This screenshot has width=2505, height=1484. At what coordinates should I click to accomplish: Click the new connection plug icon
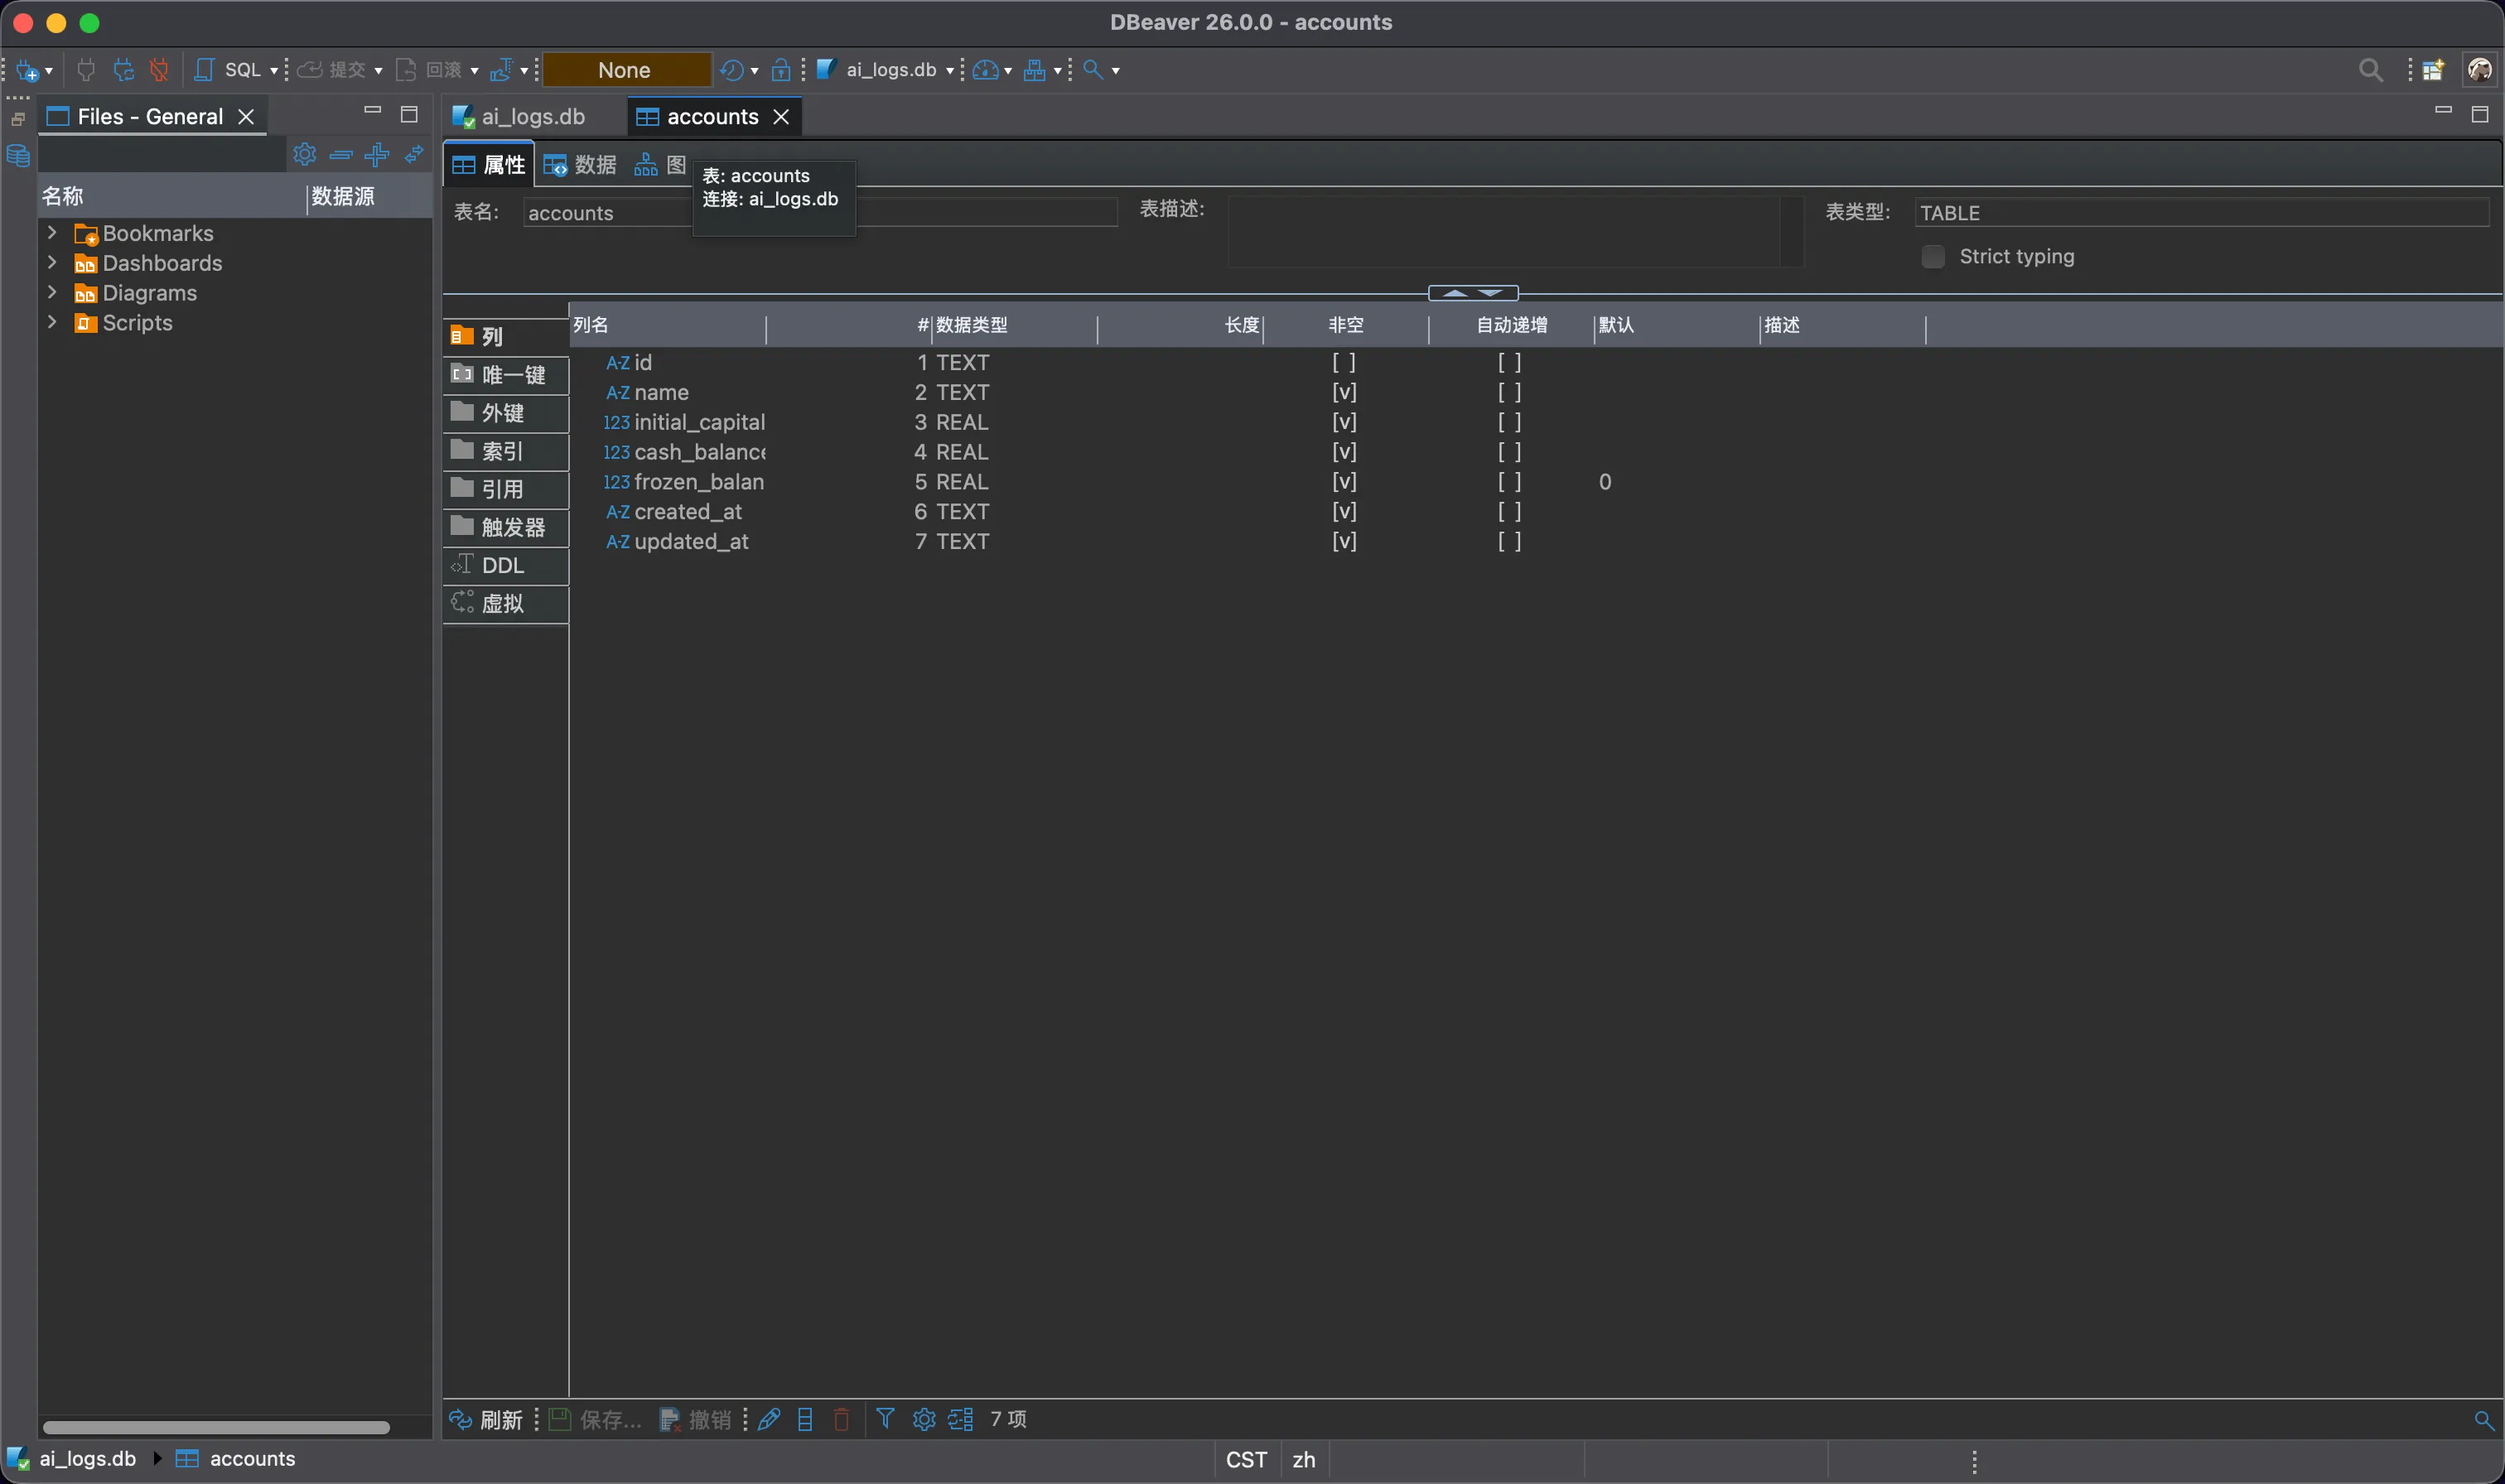coord(27,70)
